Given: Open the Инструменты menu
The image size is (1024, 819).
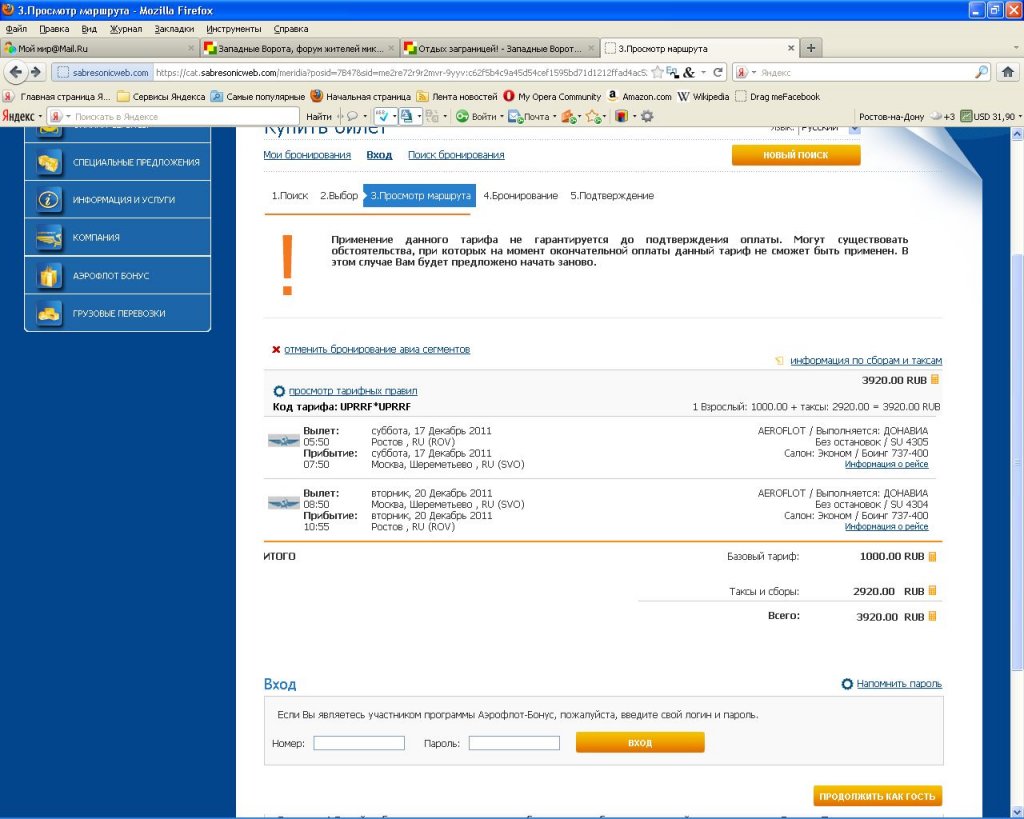Looking at the screenshot, I should click(234, 29).
